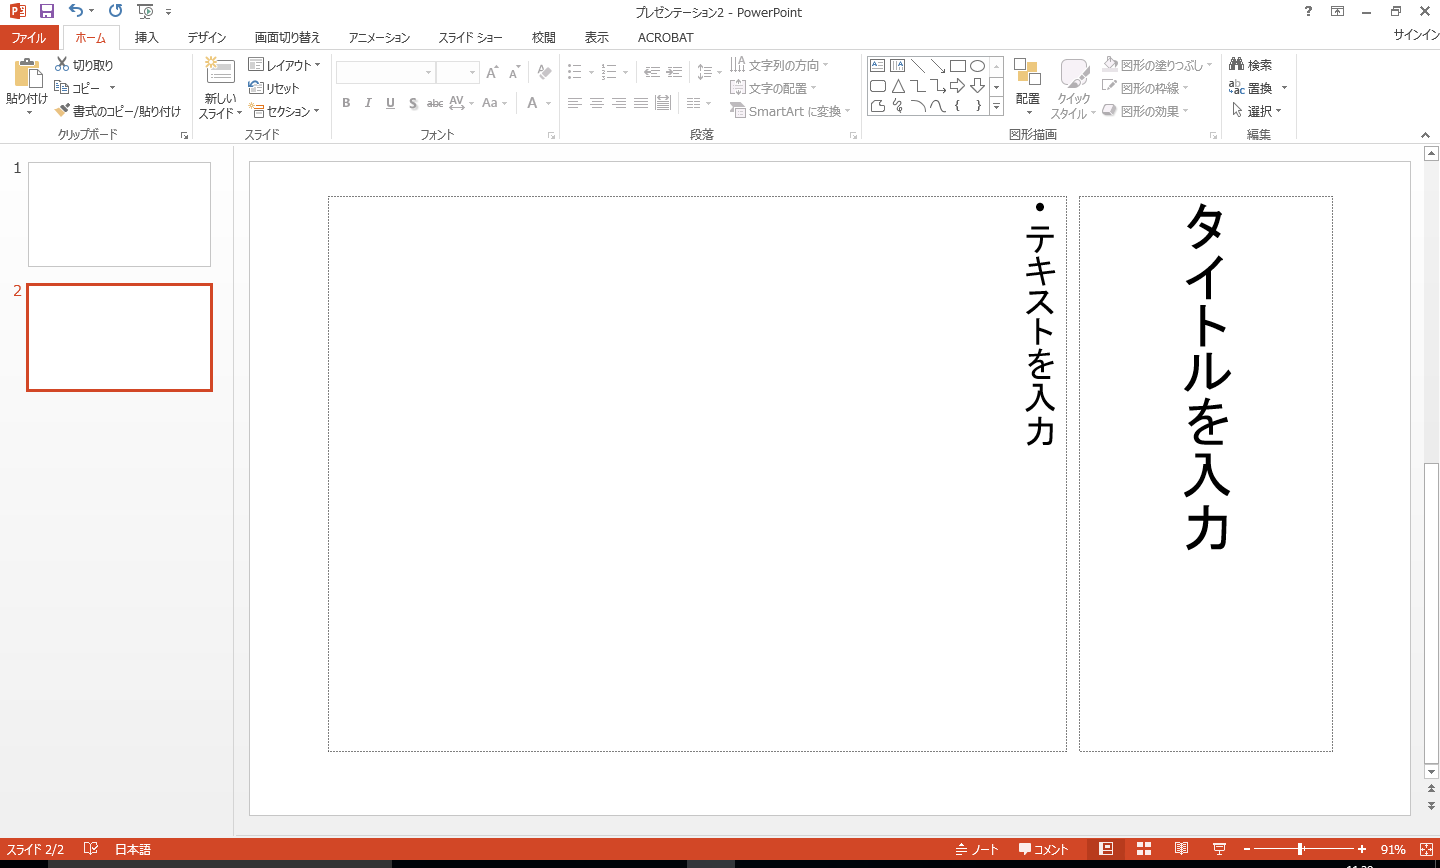Open Layout (レイアウト) dropdown
The height and width of the screenshot is (868, 1440).
(x=285, y=65)
